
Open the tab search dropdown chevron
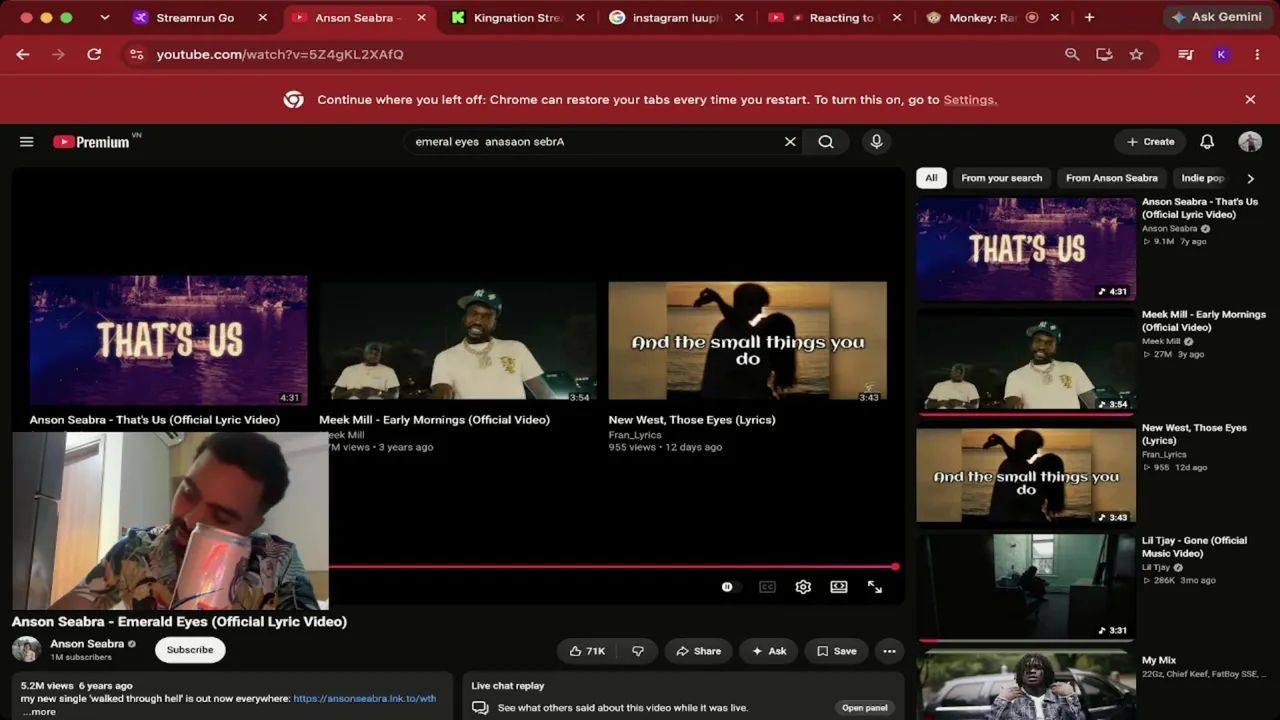click(104, 17)
